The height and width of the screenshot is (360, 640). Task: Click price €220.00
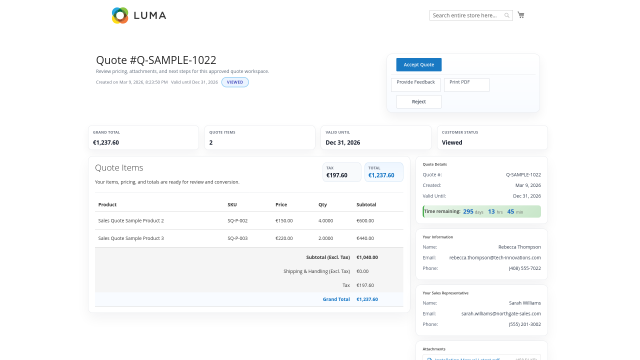tap(284, 238)
